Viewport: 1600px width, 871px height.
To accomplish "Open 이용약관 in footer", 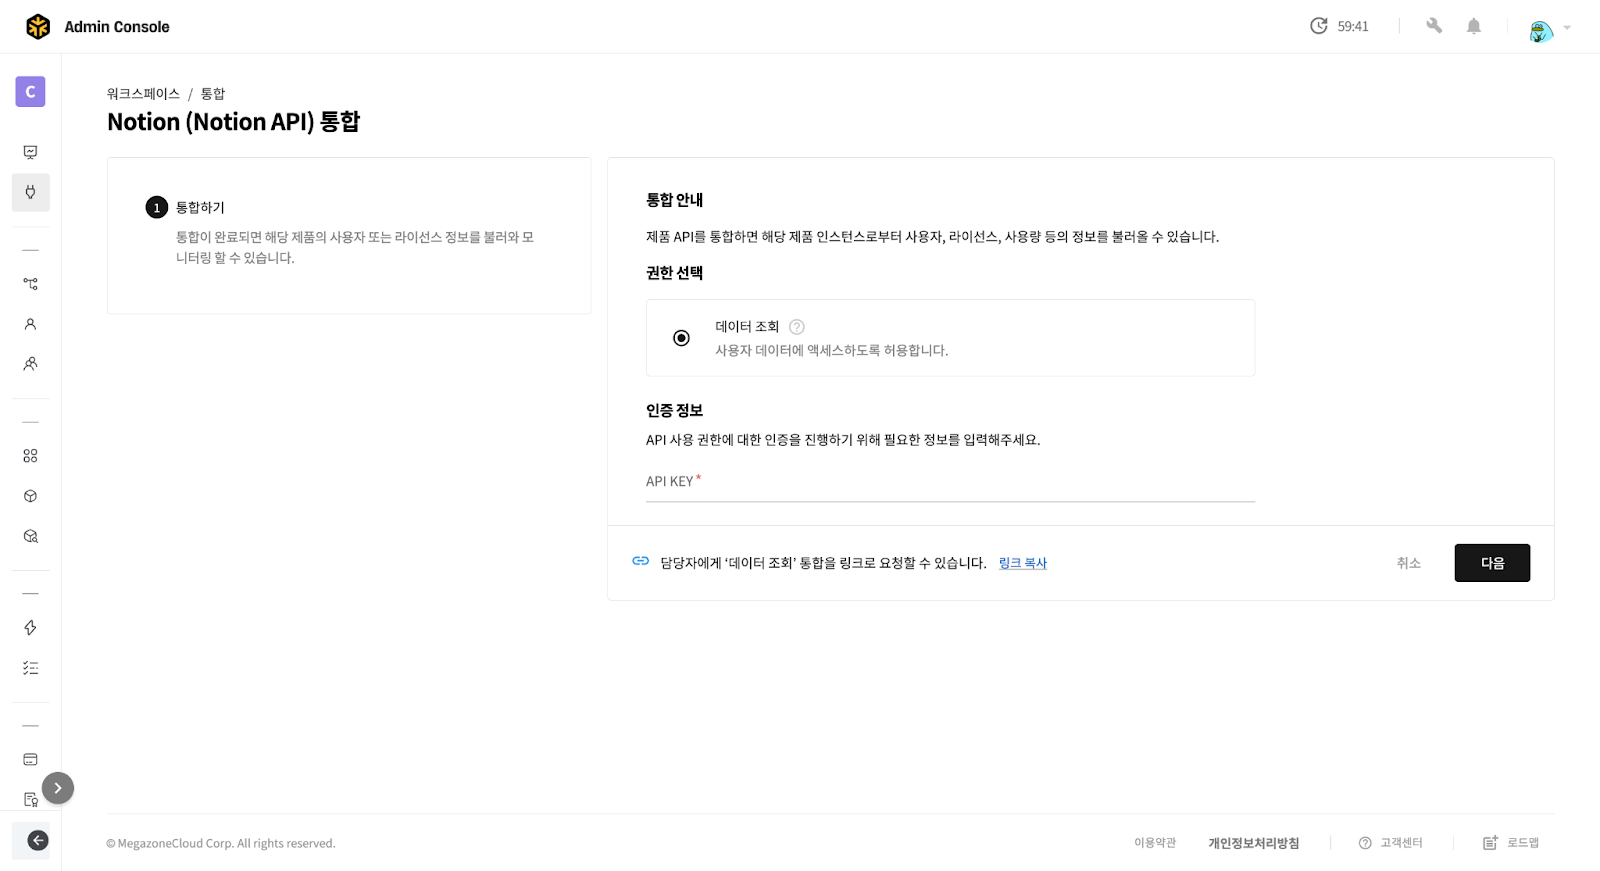I will tap(1155, 843).
